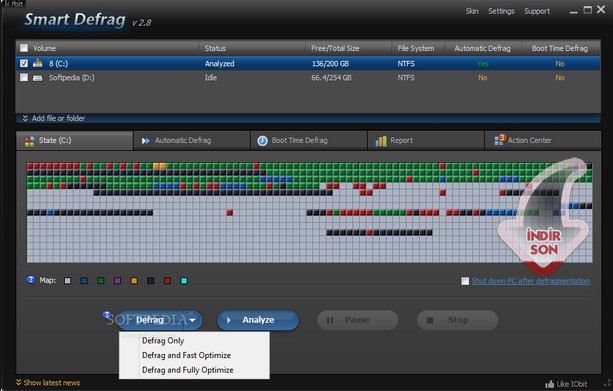Click the bar chart Report icon

[x=381, y=141]
